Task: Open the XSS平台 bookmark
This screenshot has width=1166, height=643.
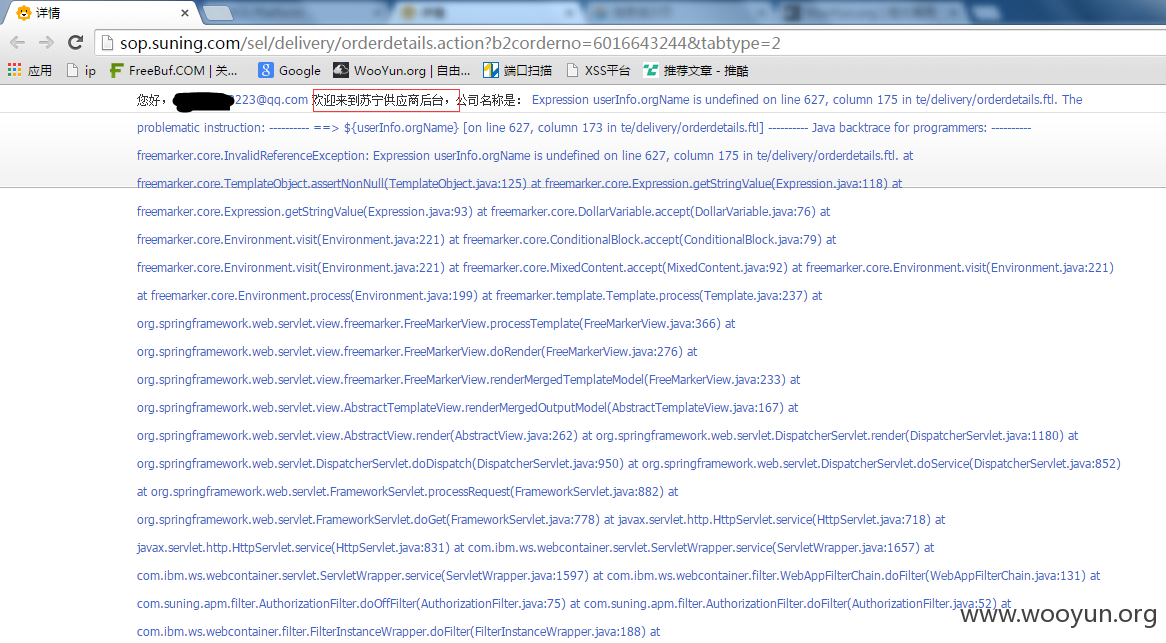Action: [x=598, y=71]
